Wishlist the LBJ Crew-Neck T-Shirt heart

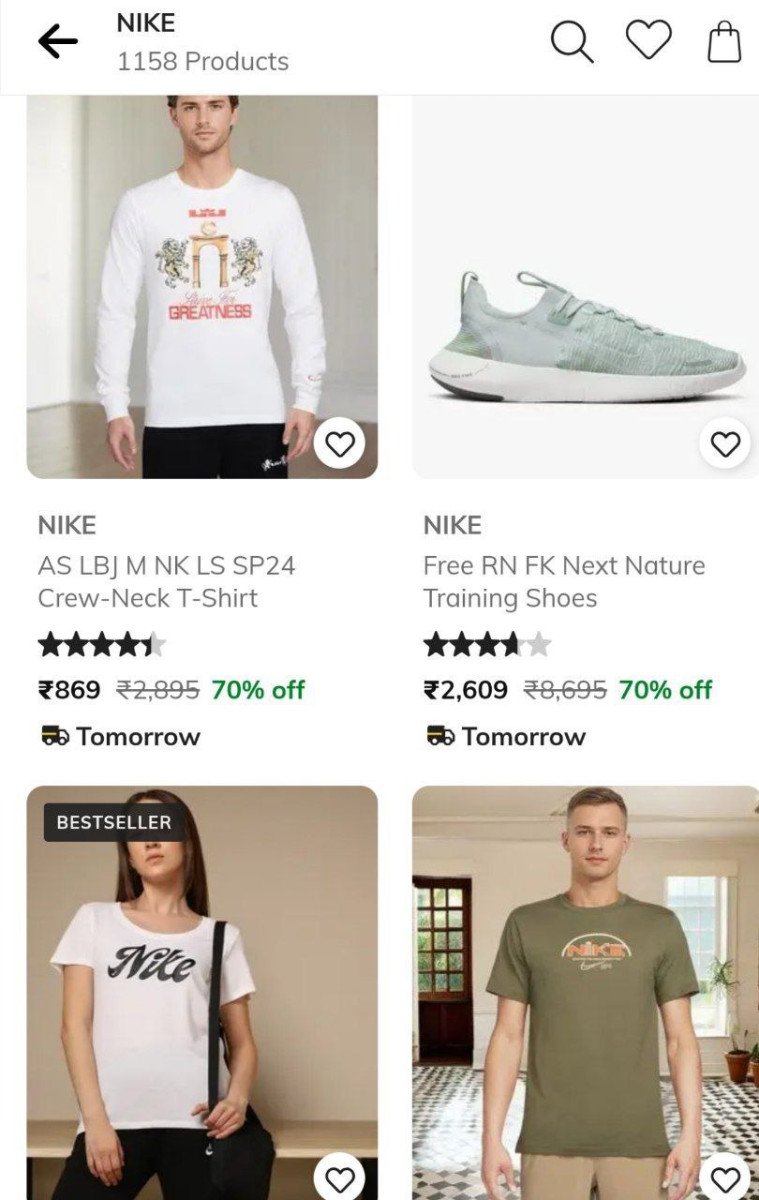(340, 444)
